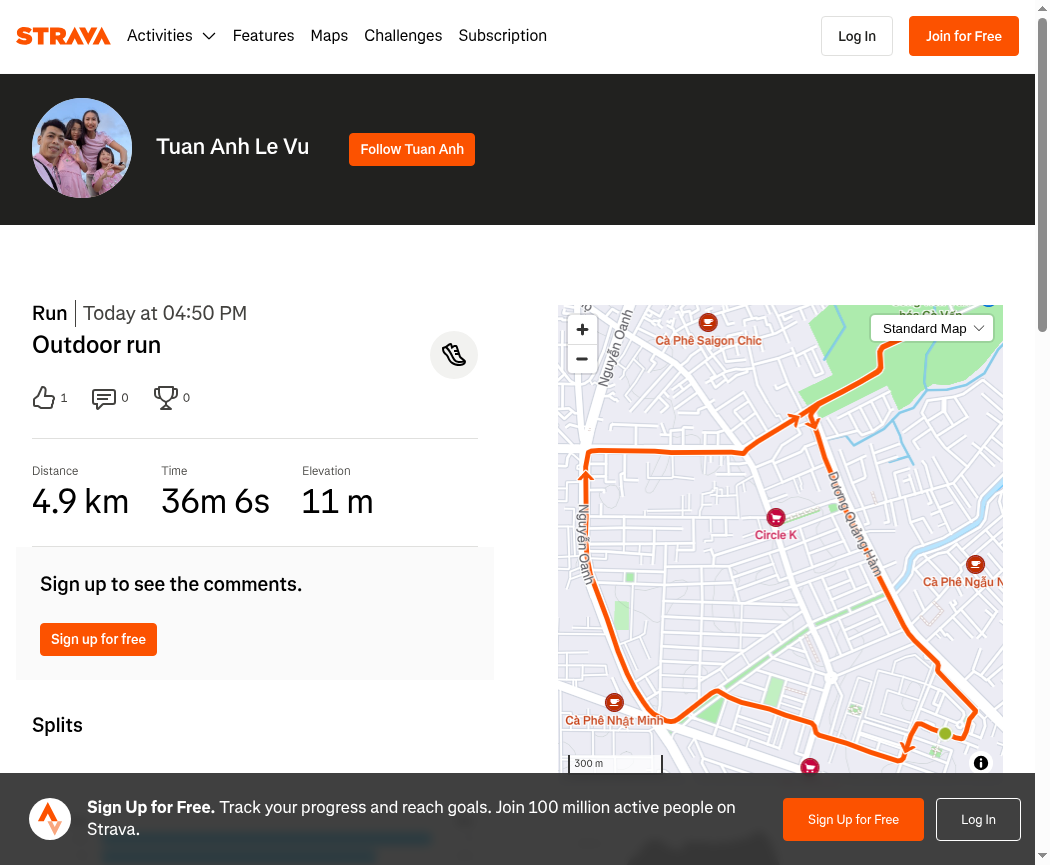The image size is (1050, 865).
Task: Click Sign up for free under comments
Action: pos(98,639)
